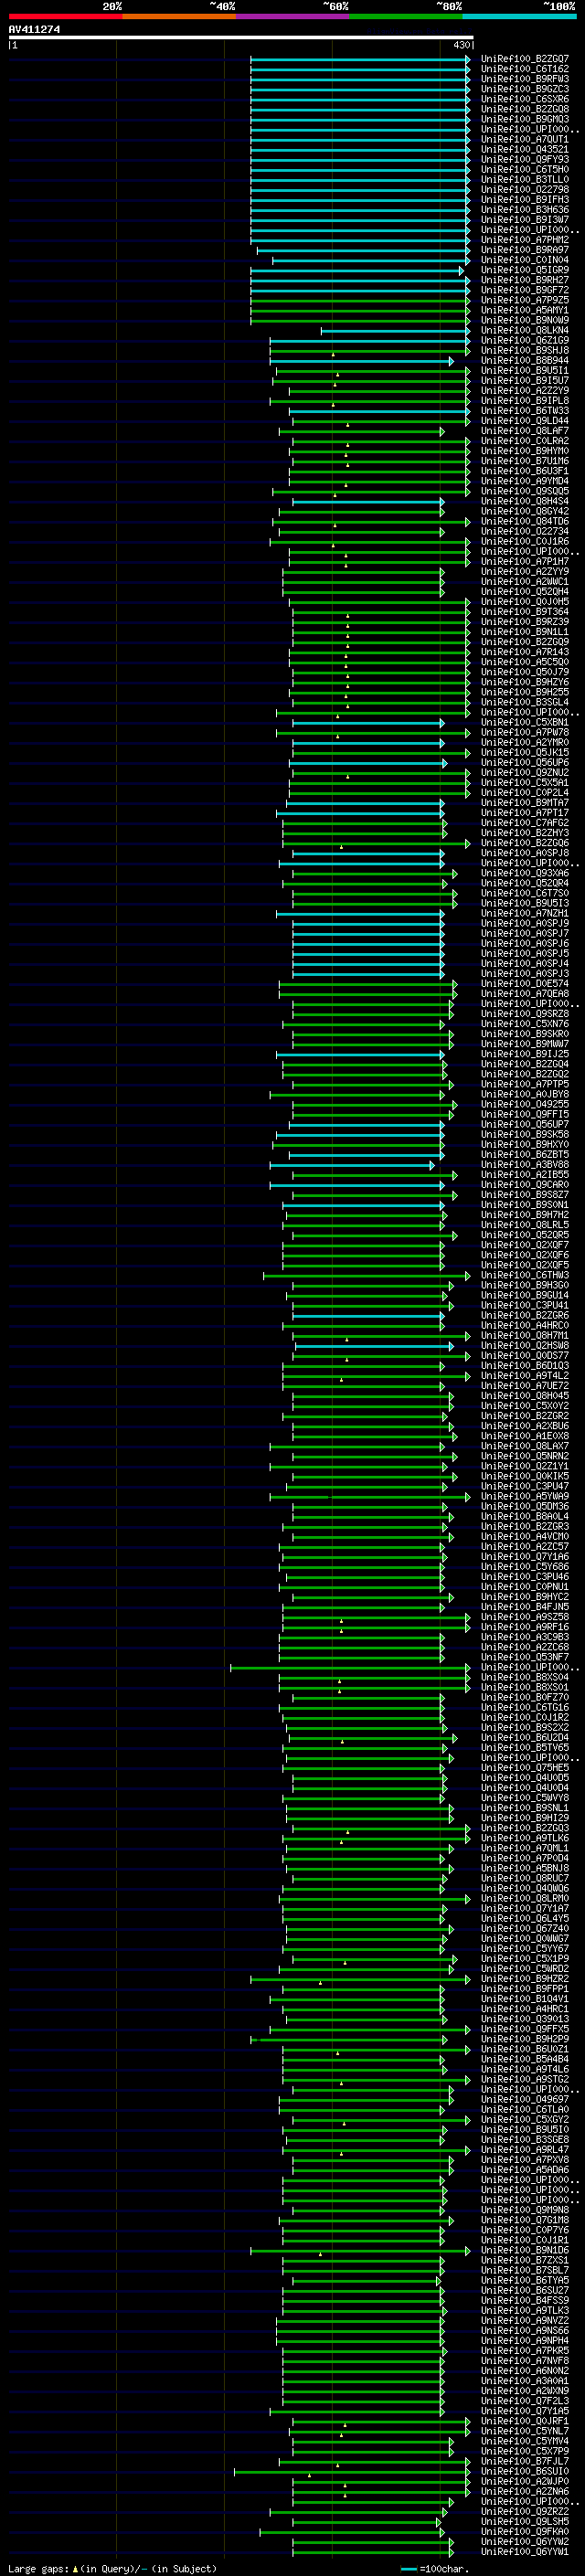Click the UniRef100_Q2HSW8 label
This screenshot has width=585, height=2576.
(525, 1346)
